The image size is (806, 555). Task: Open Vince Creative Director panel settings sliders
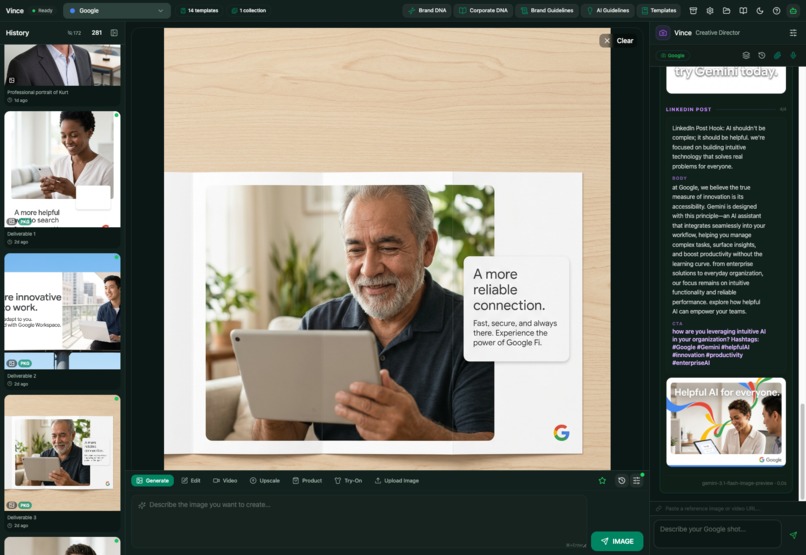pyautogui.click(x=793, y=32)
